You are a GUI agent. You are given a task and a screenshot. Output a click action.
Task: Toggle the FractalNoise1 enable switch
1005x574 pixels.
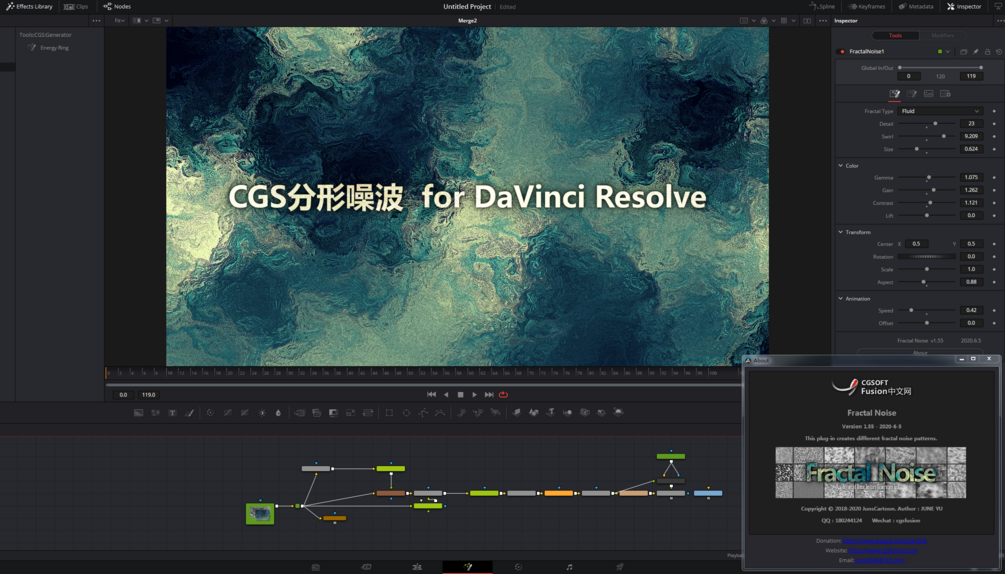pyautogui.click(x=842, y=52)
